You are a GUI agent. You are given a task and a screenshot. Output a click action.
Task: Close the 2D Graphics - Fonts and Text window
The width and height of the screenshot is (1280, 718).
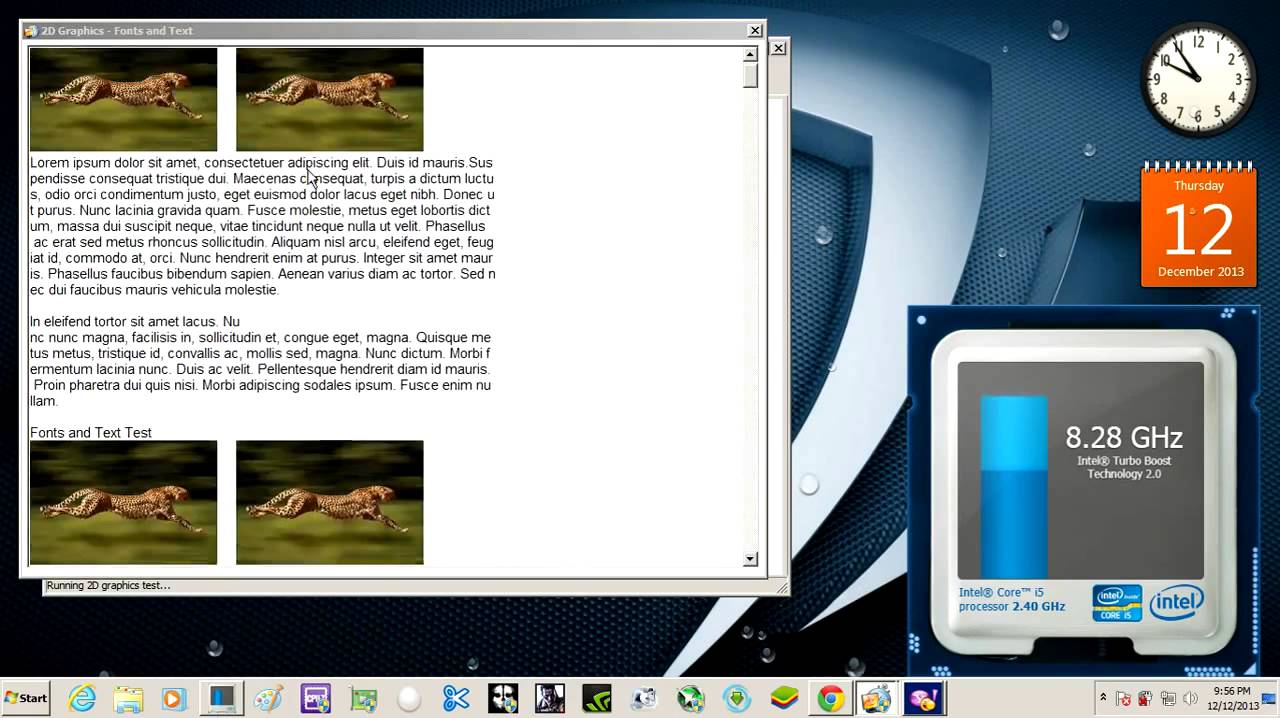pyautogui.click(x=754, y=31)
